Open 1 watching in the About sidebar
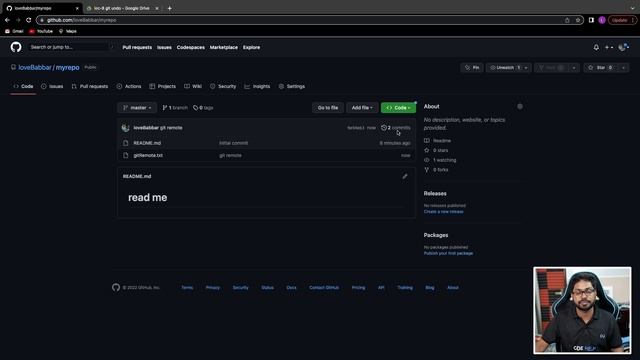The height and width of the screenshot is (360, 640). coord(440,160)
